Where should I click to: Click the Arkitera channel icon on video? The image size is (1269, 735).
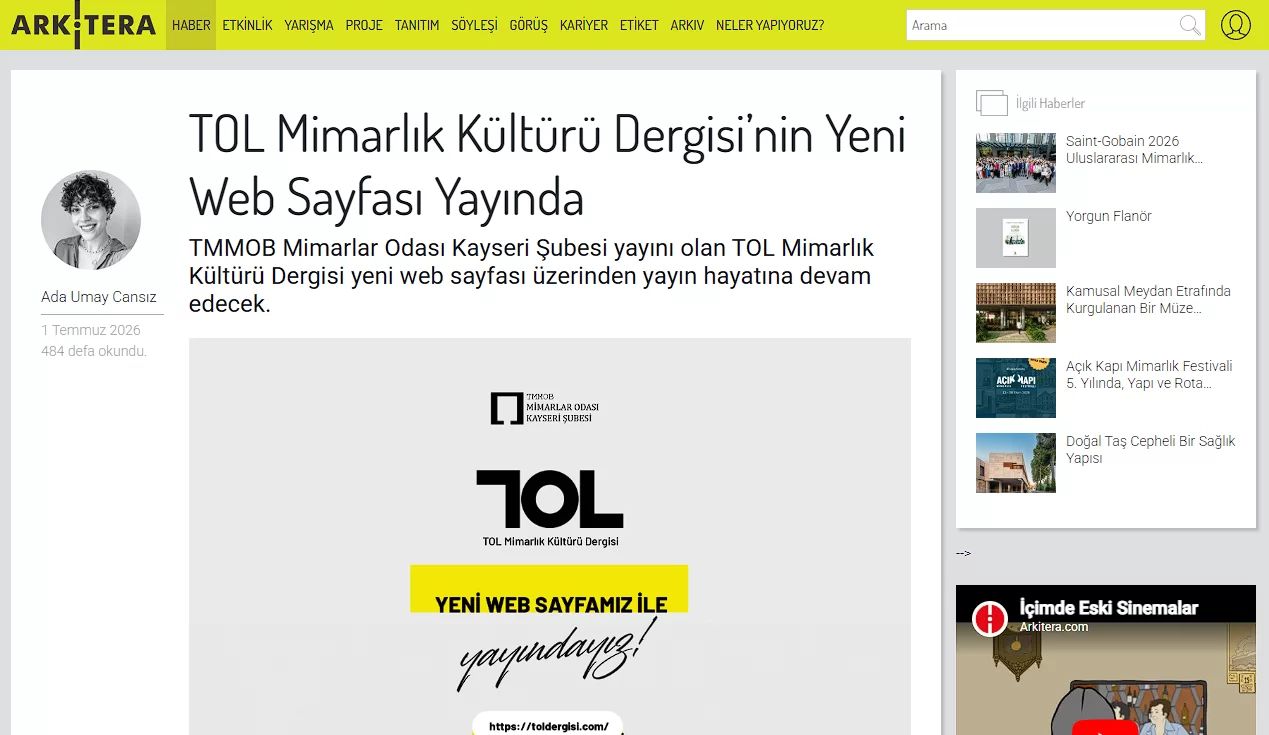990,618
